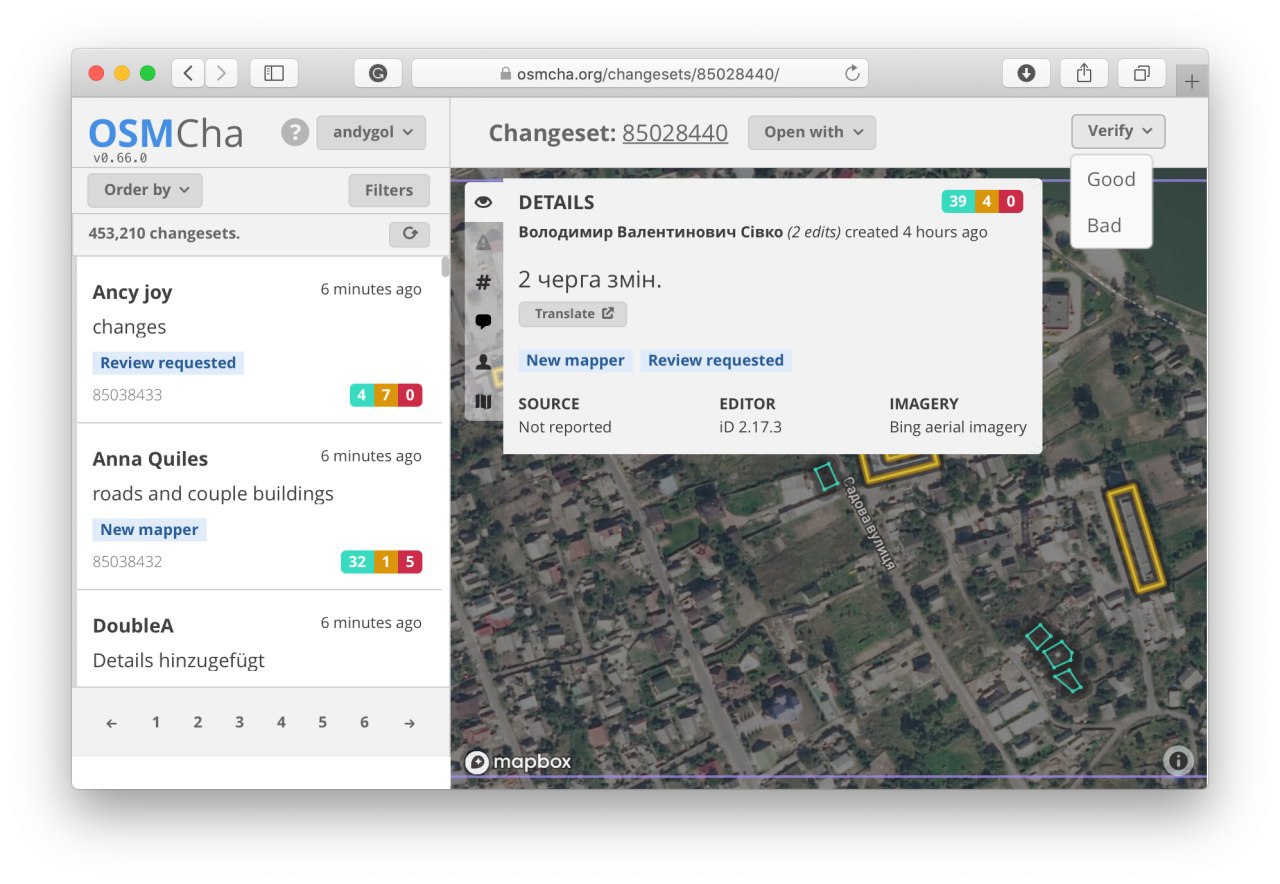The width and height of the screenshot is (1280, 884).
Task: Open the suspicion warning triangle tab
Action: [x=484, y=242]
